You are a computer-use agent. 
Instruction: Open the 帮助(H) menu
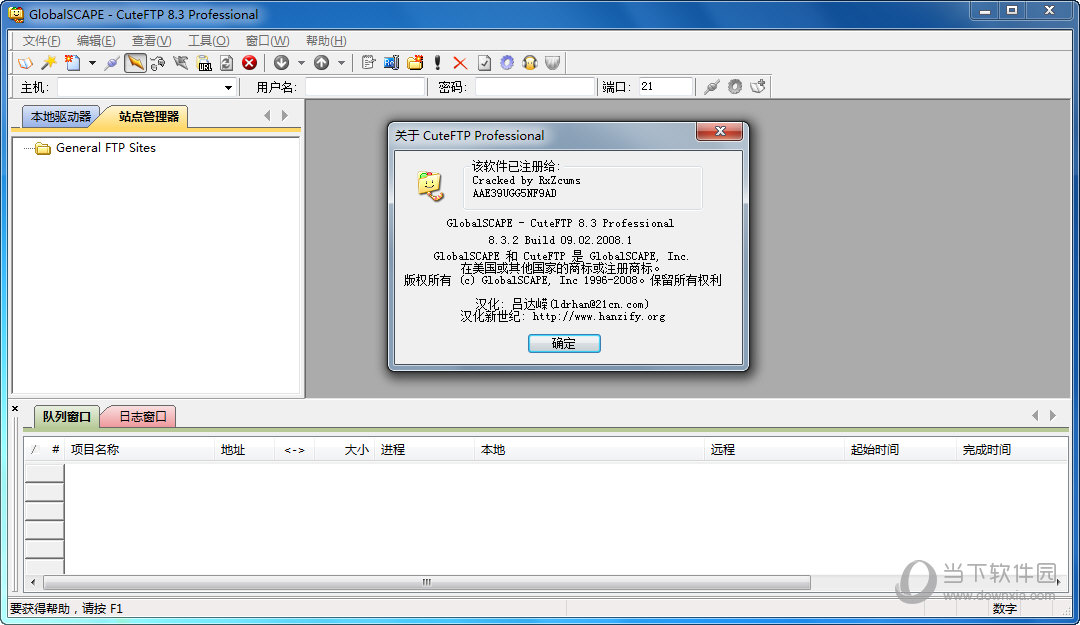[x=326, y=41]
